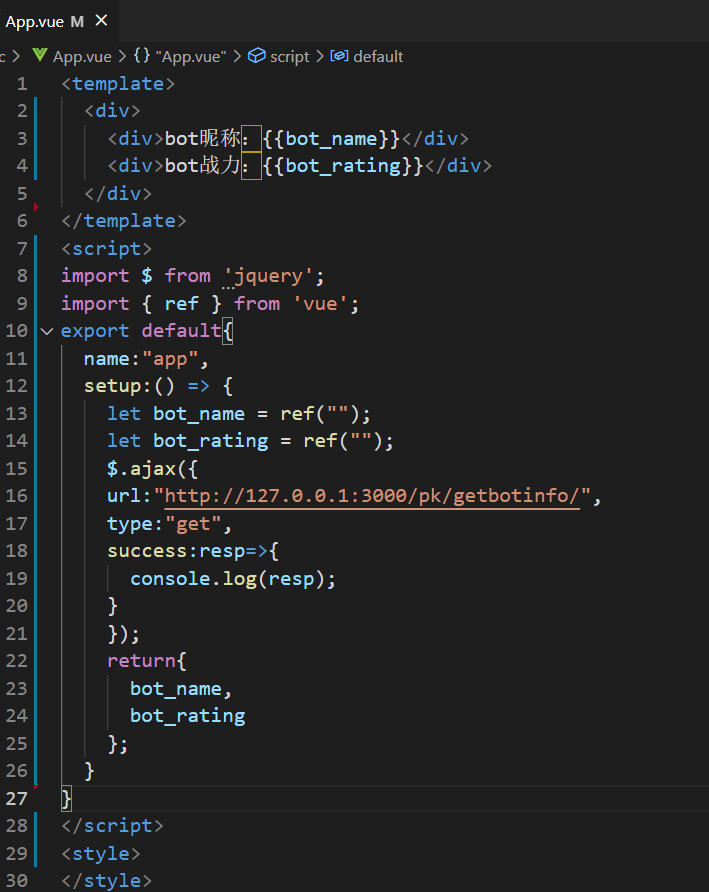The height and width of the screenshot is (892, 709).
Task: Click the opening style tag on line 29
Action: pos(101,854)
